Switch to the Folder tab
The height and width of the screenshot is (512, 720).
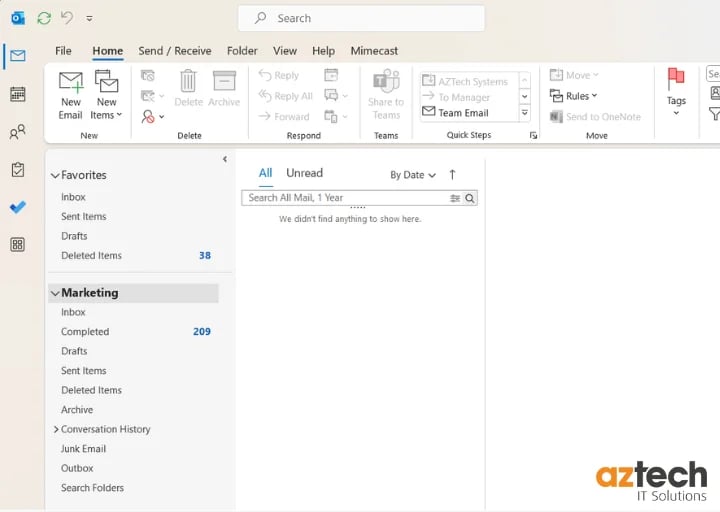(242, 51)
